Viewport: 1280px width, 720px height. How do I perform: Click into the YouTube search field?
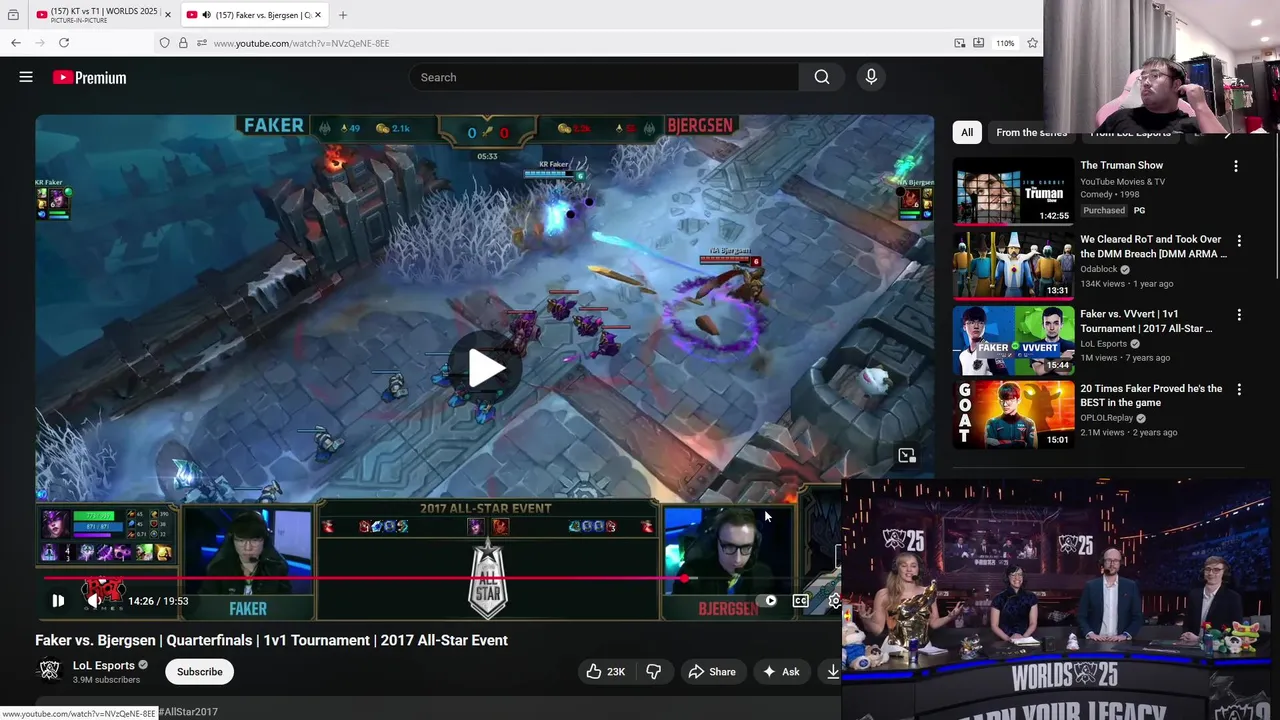pos(604,77)
